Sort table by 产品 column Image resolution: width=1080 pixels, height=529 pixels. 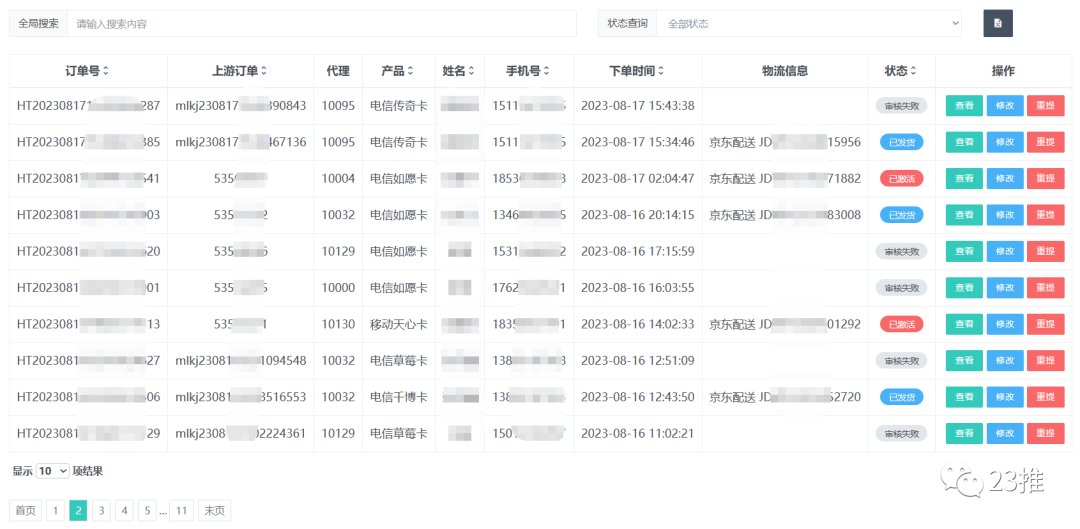[x=398, y=71]
